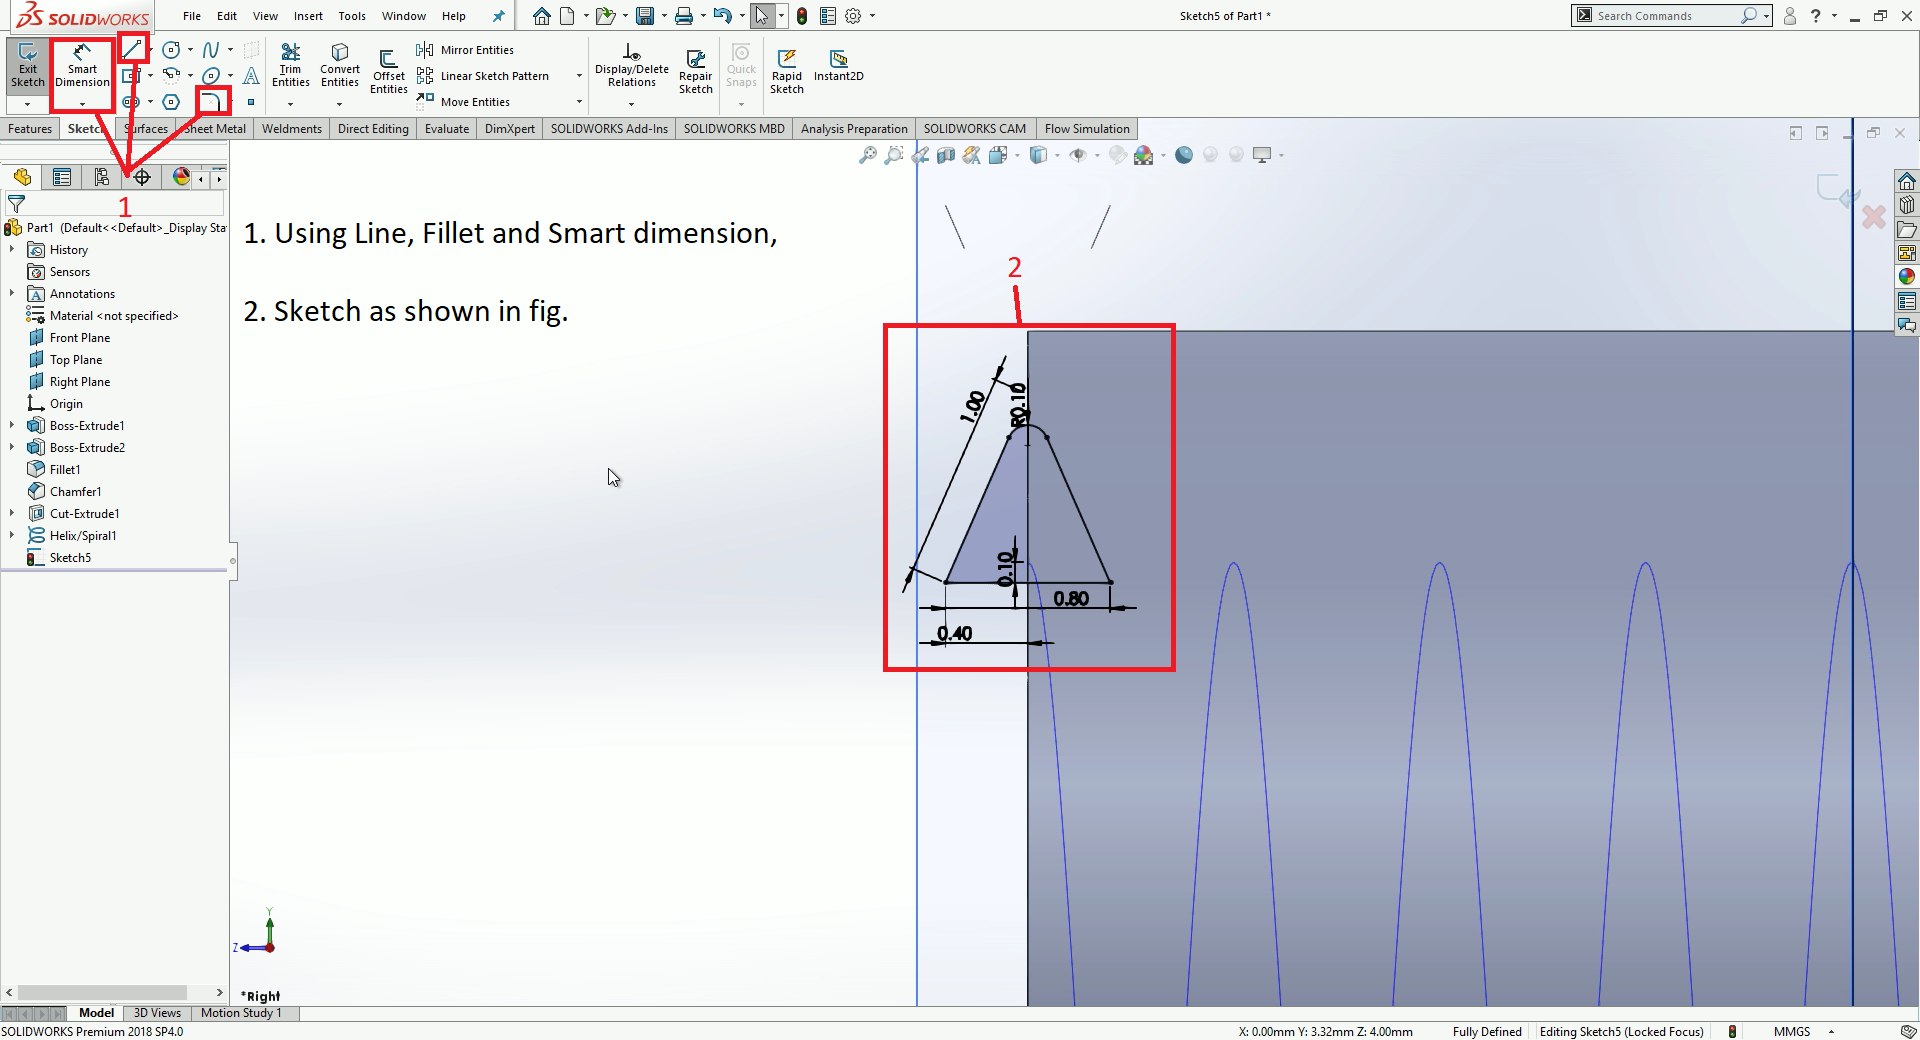Toggle Rapid Sketch mode

[x=787, y=71]
